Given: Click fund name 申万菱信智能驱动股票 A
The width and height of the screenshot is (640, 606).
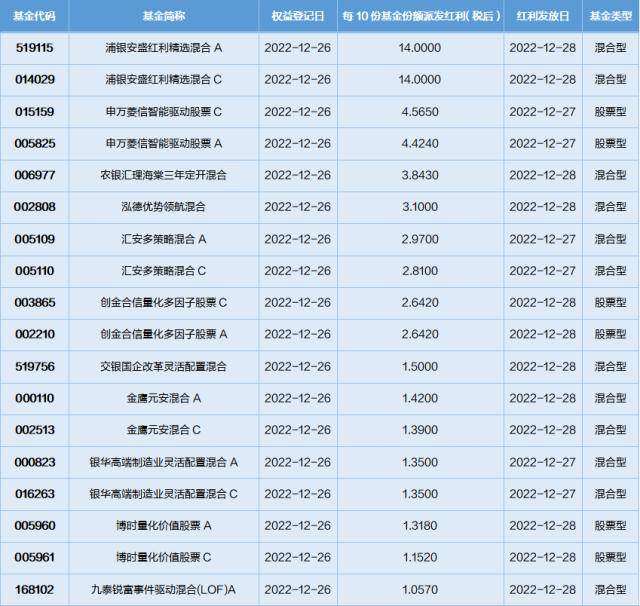Looking at the screenshot, I should tap(164, 143).
